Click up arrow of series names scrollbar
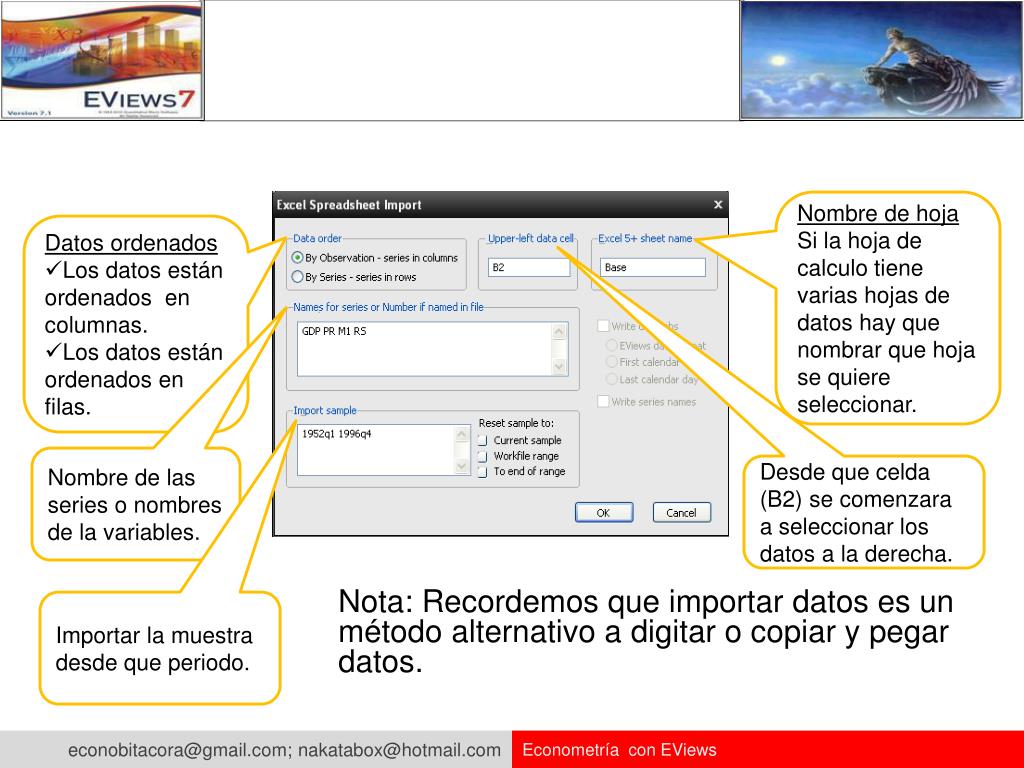 click(x=560, y=332)
